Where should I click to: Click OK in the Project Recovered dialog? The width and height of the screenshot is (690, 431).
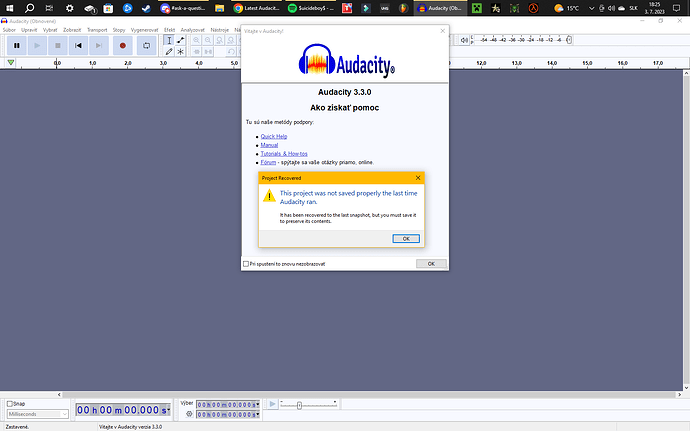tap(406, 239)
